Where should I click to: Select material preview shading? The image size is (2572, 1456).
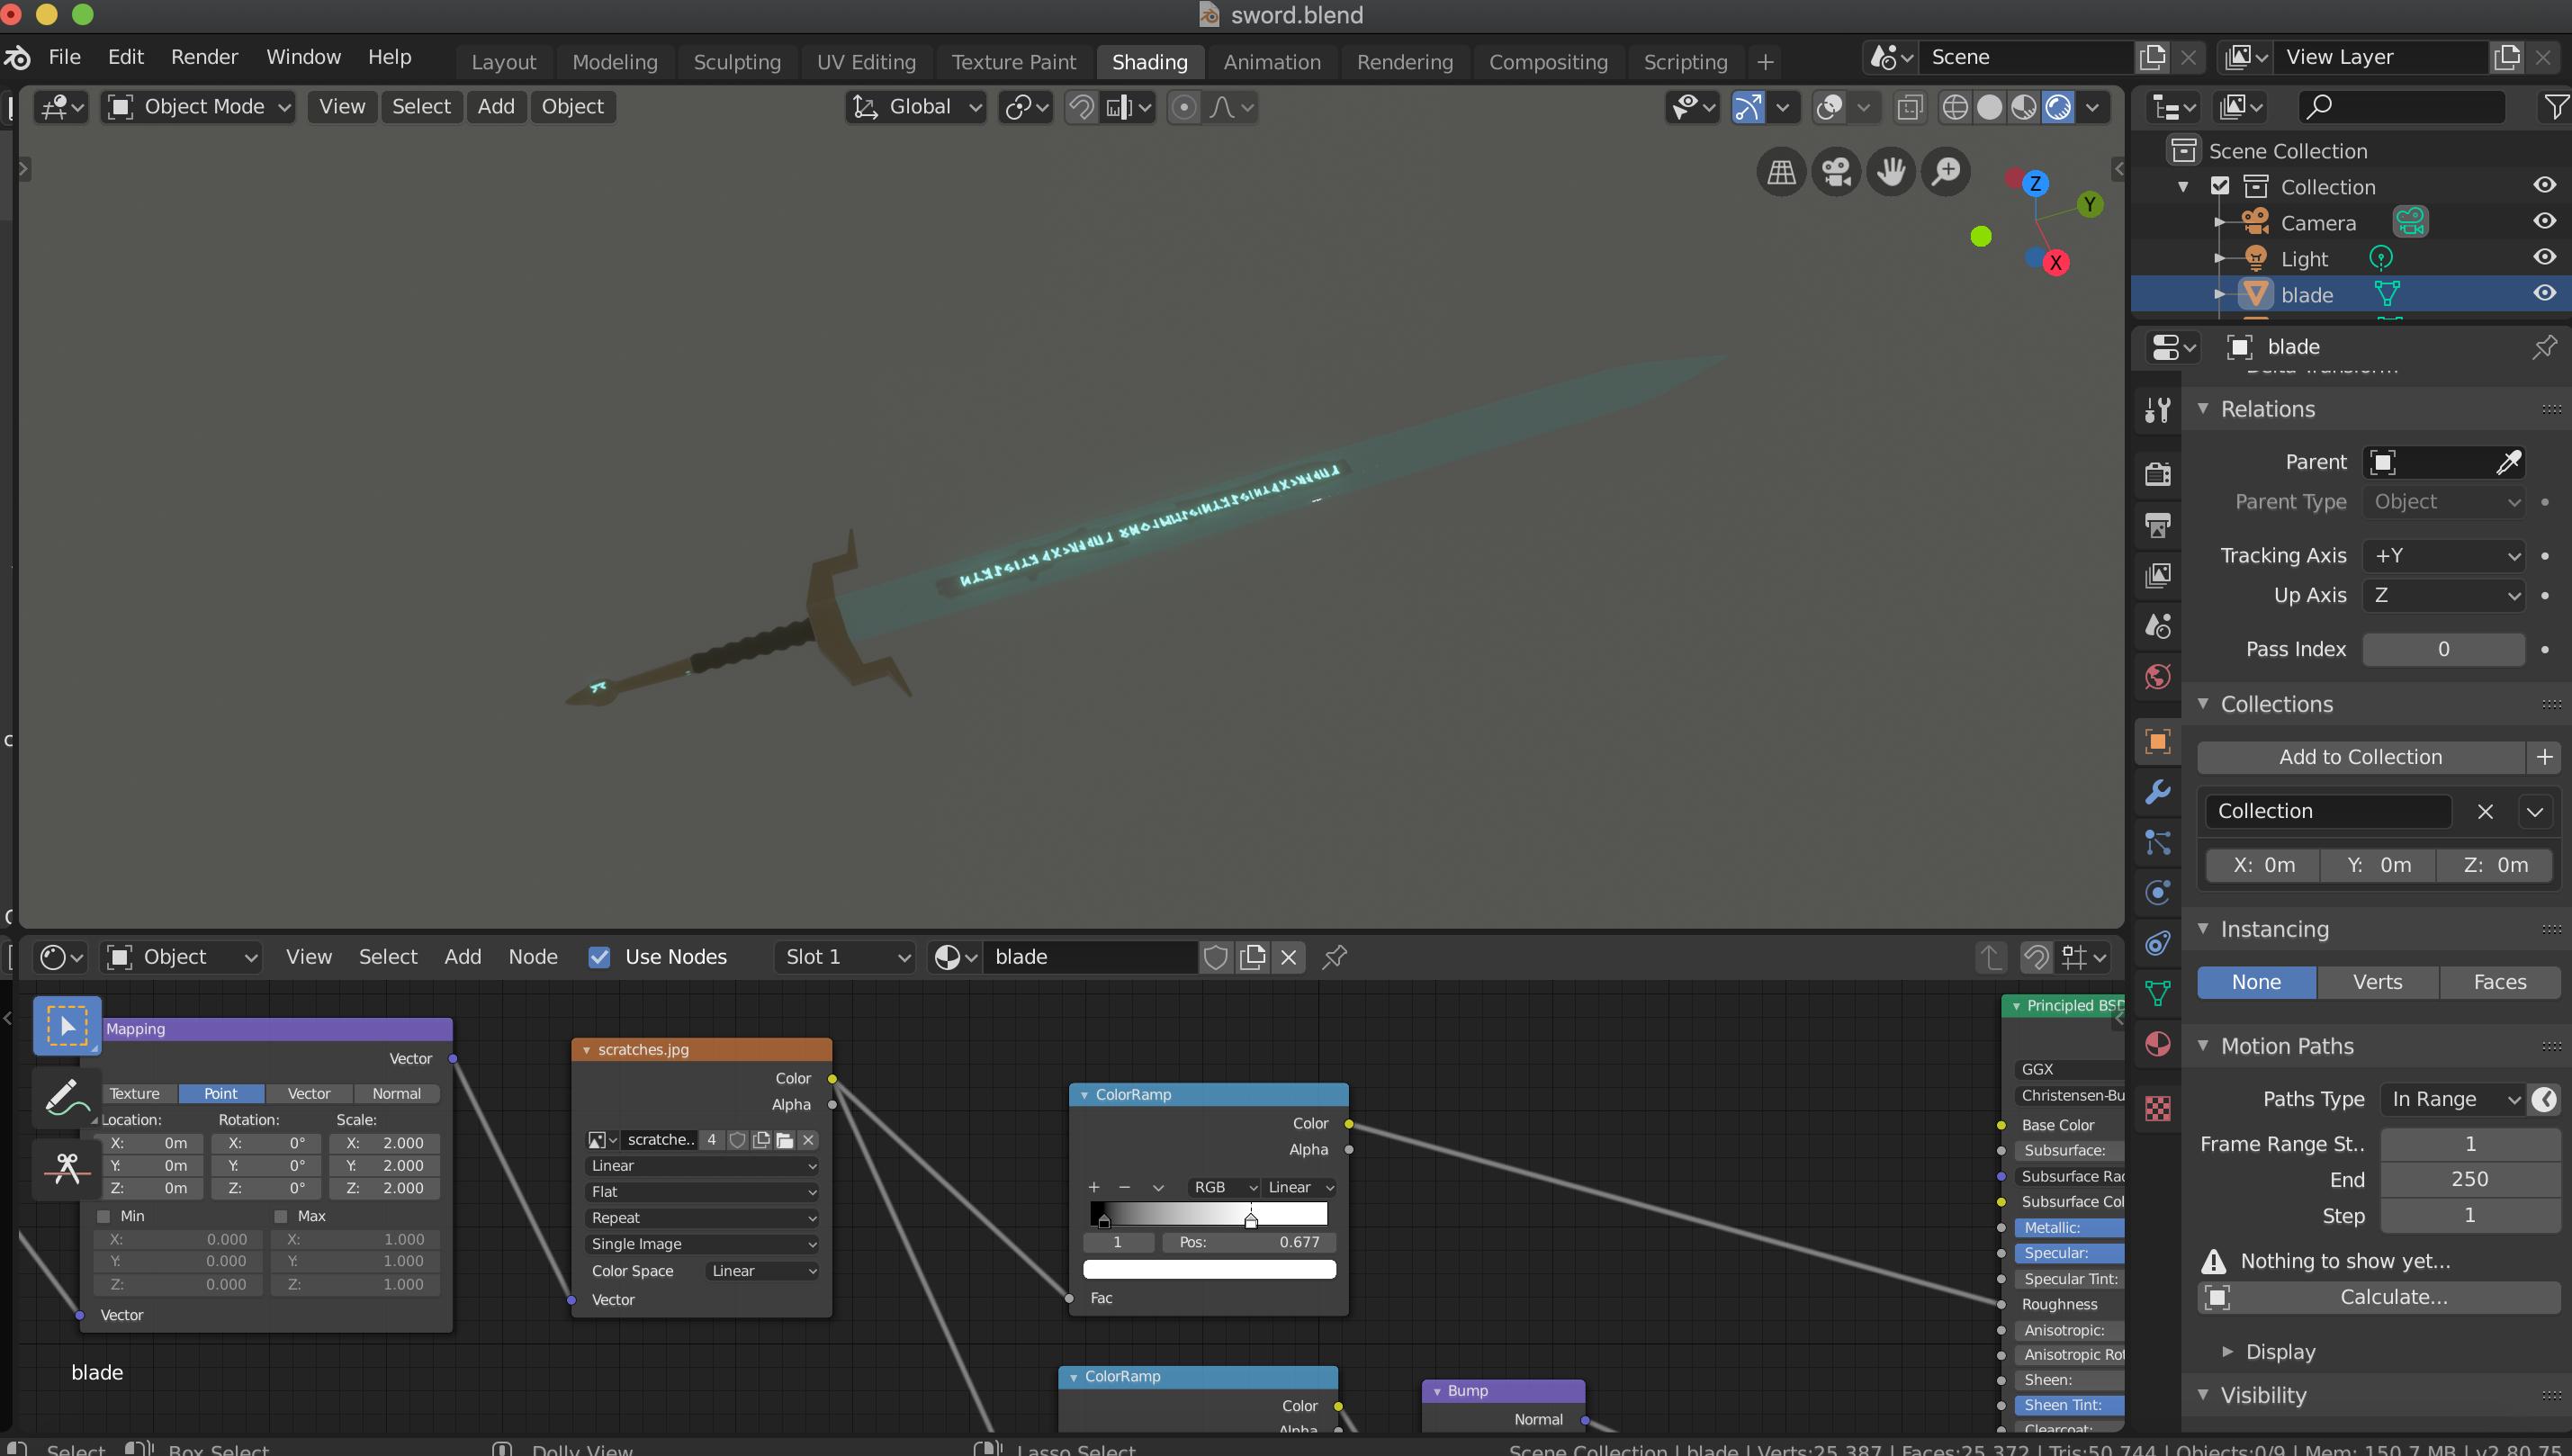coord(2023,107)
